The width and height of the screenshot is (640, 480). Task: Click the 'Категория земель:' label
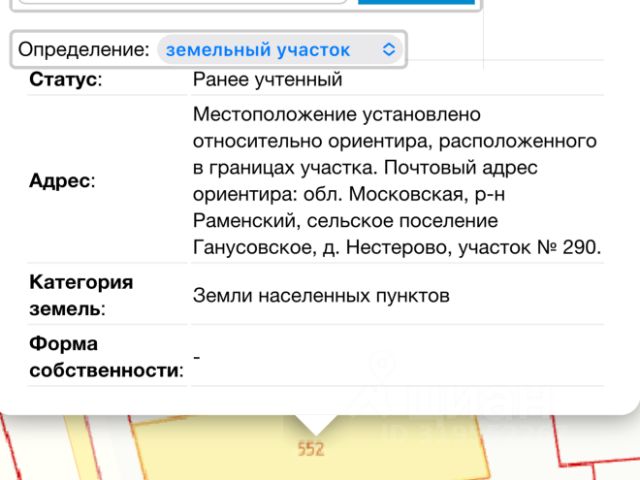81,295
